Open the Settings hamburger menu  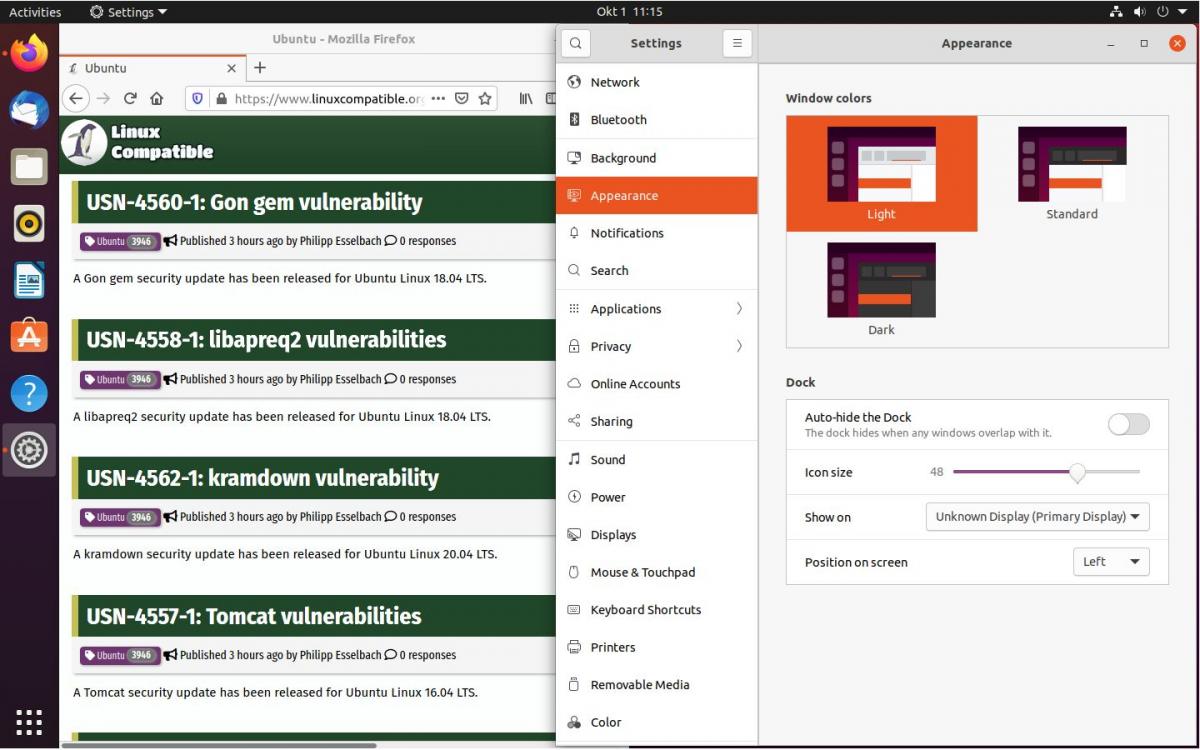point(737,43)
